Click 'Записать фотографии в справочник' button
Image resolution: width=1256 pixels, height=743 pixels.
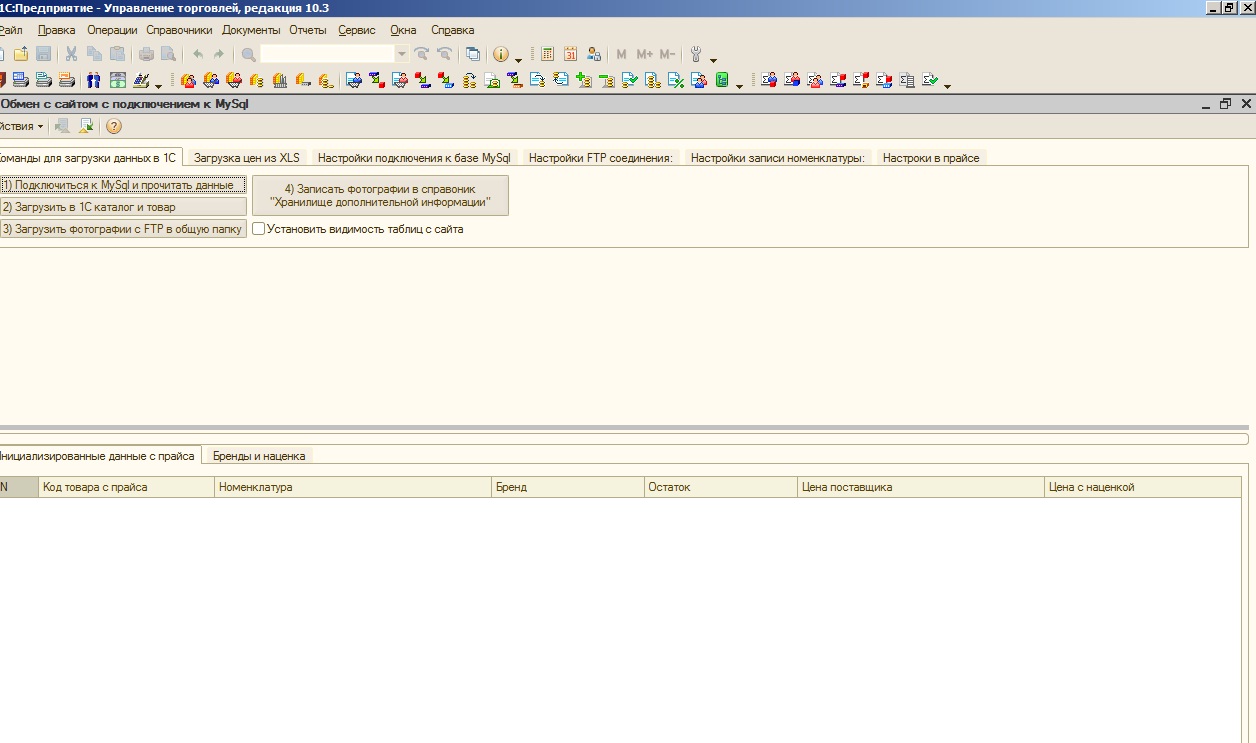click(x=380, y=195)
